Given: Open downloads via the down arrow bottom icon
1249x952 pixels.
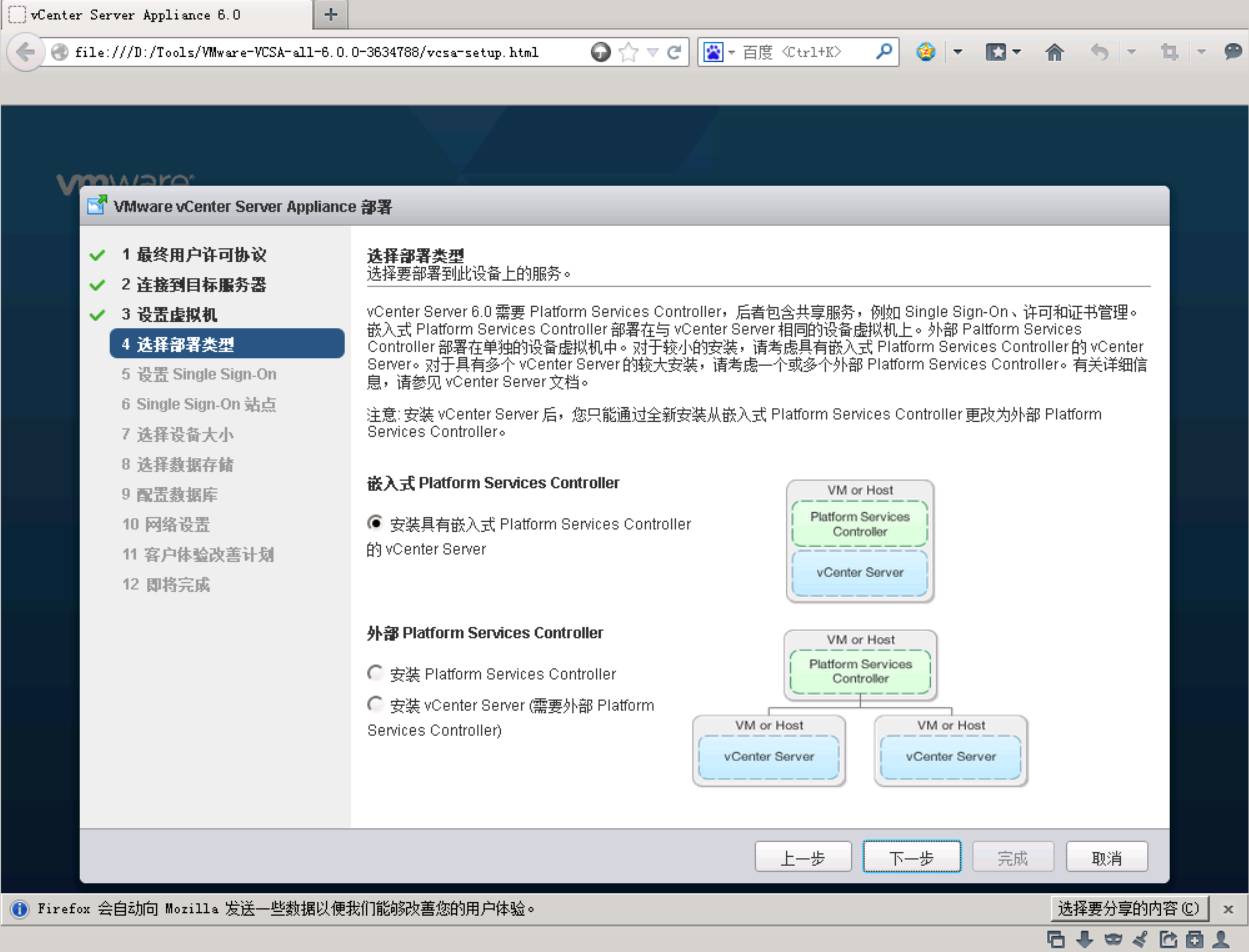Looking at the screenshot, I should [1084, 939].
